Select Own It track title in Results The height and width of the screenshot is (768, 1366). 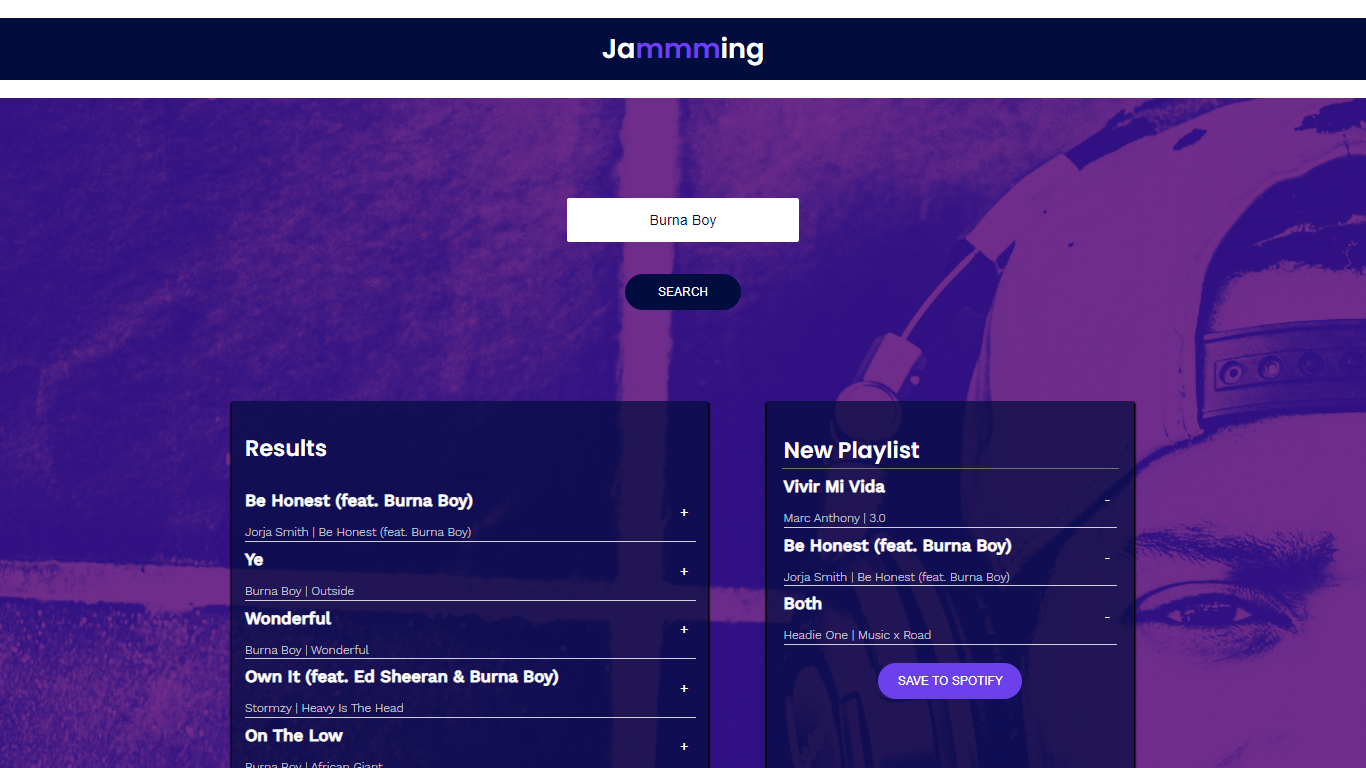coord(402,677)
